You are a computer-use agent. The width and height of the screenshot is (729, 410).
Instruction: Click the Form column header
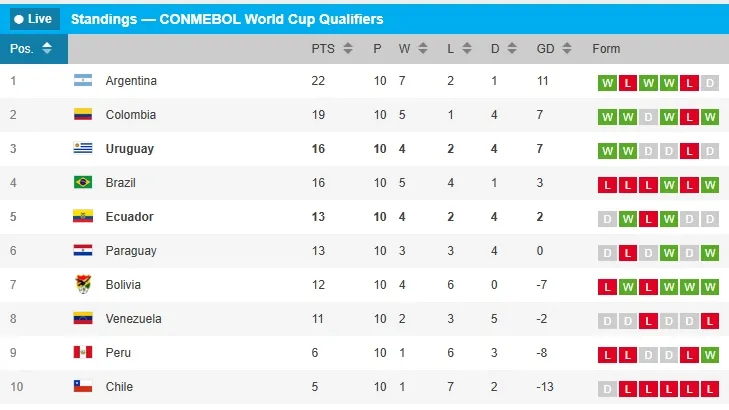(606, 49)
